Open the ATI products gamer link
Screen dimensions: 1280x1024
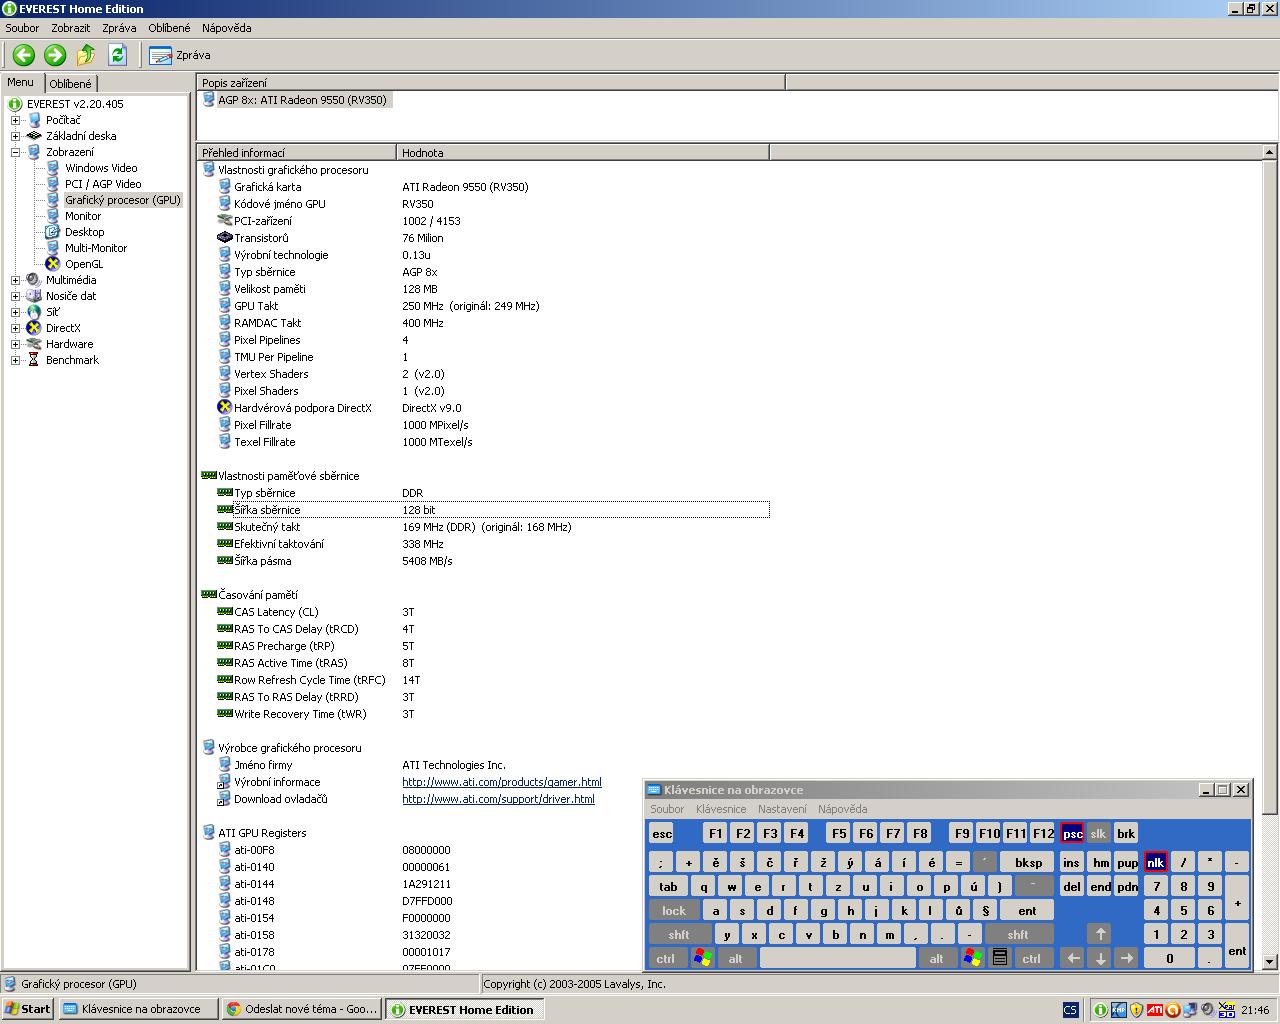coord(502,782)
